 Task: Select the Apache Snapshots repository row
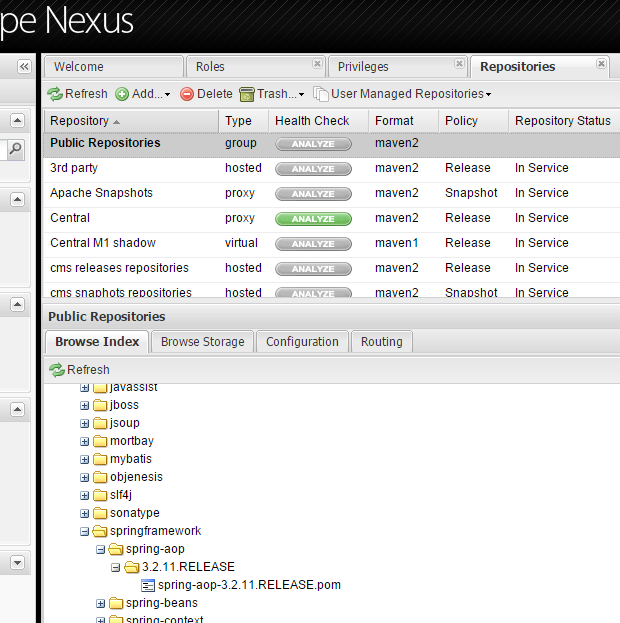pyautogui.click(x=332, y=193)
